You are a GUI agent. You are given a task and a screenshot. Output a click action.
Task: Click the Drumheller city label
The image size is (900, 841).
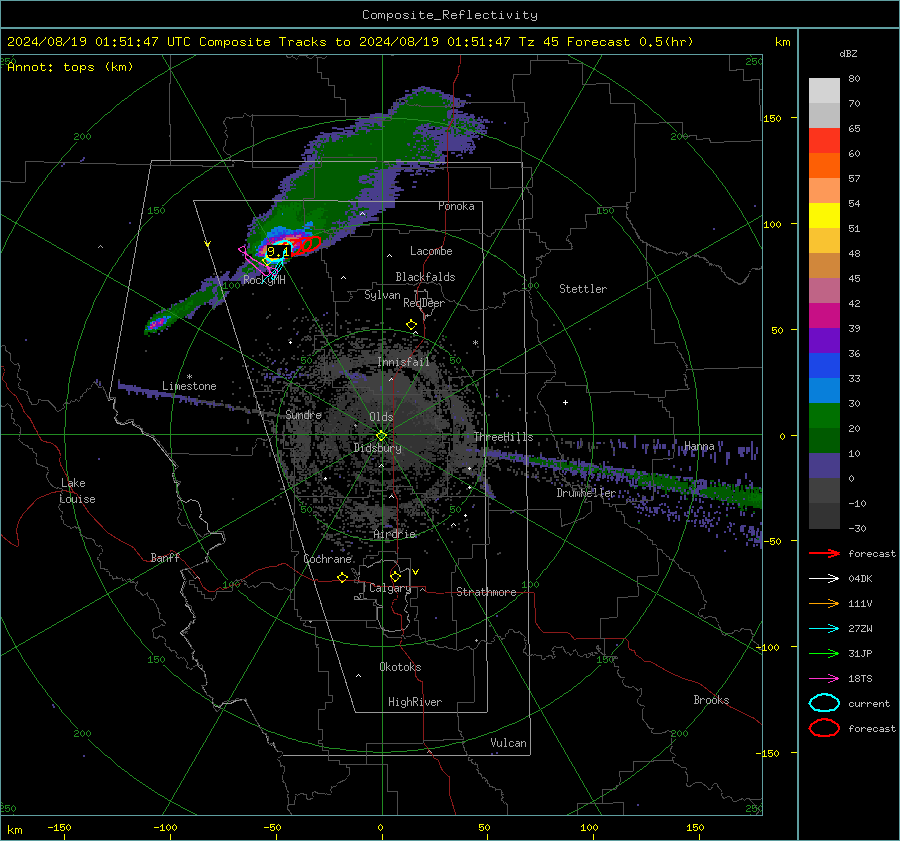586,493
